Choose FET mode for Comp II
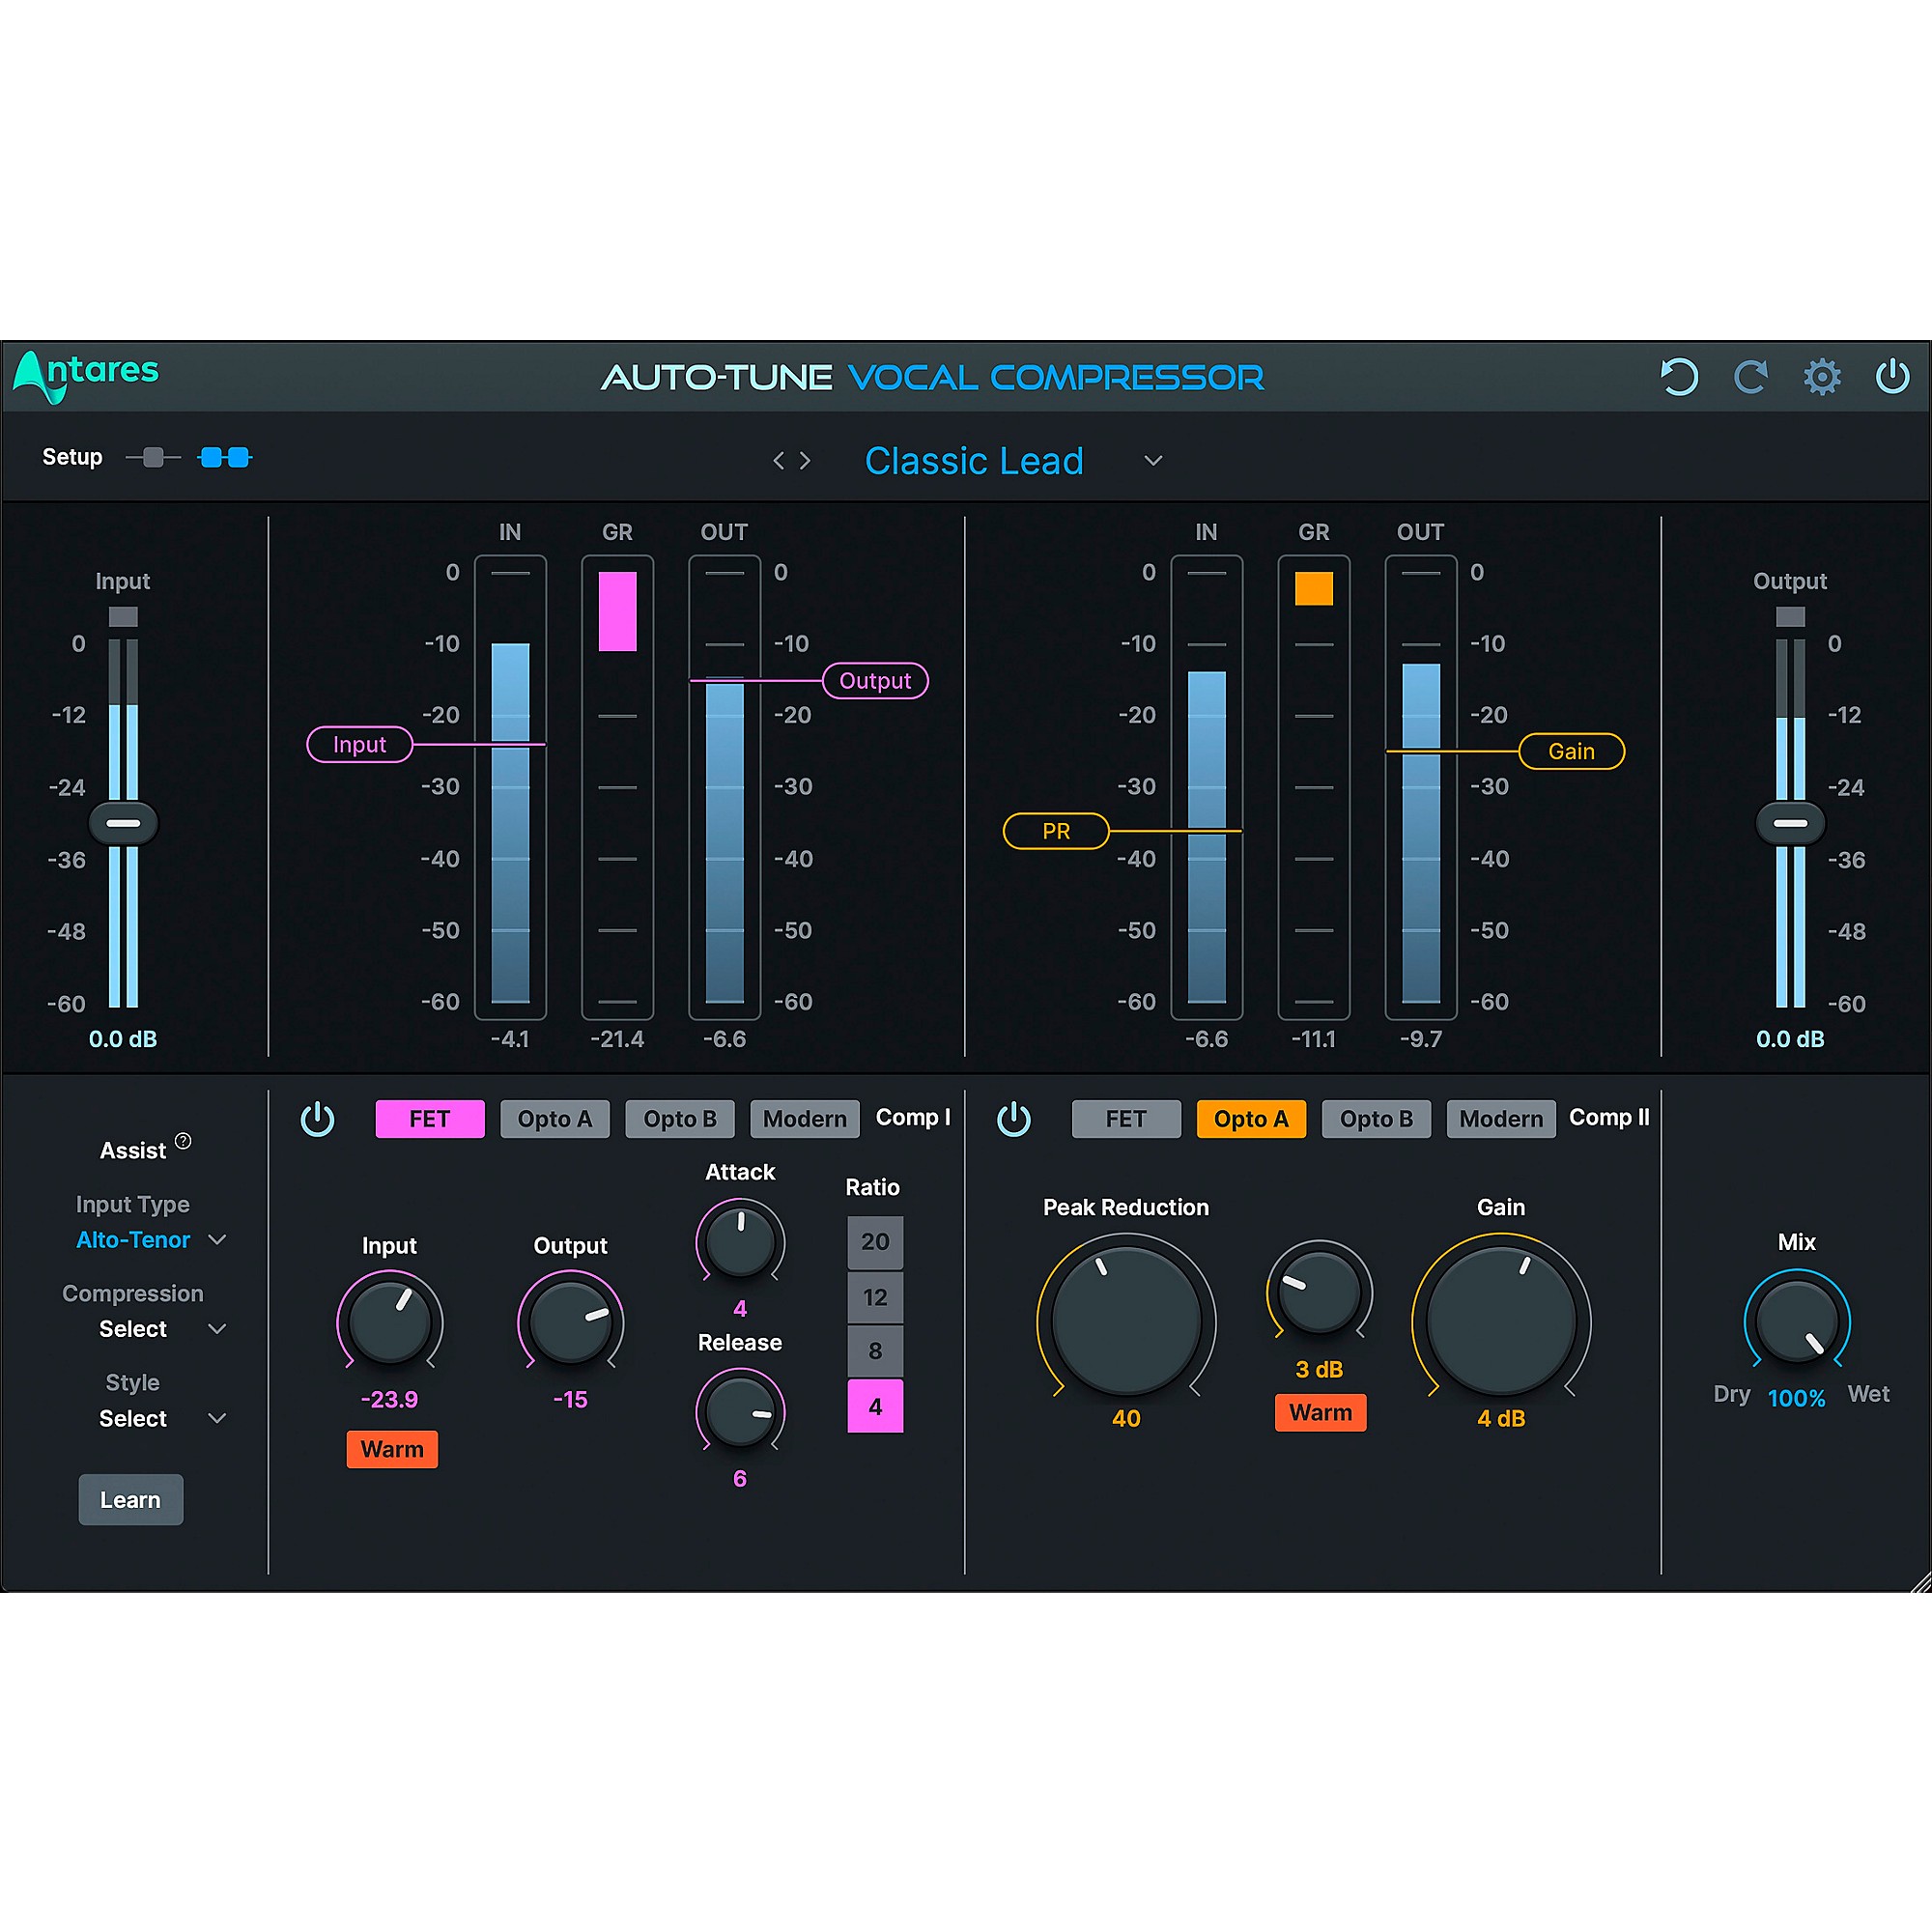 pyautogui.click(x=1126, y=1119)
